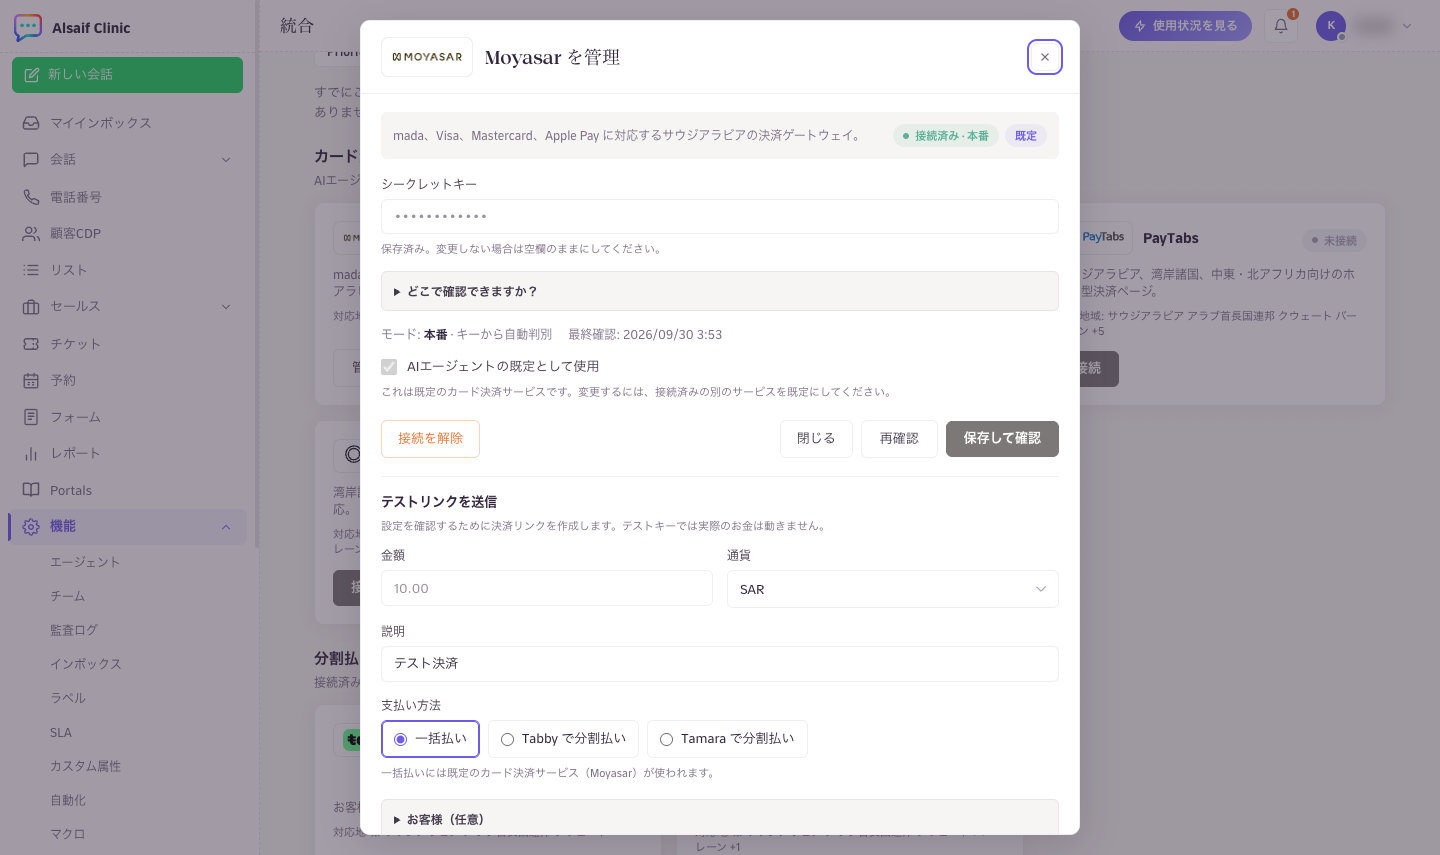The image size is (1440, 855).
Task: Click 新しい会話 button
Action: [x=127, y=75]
